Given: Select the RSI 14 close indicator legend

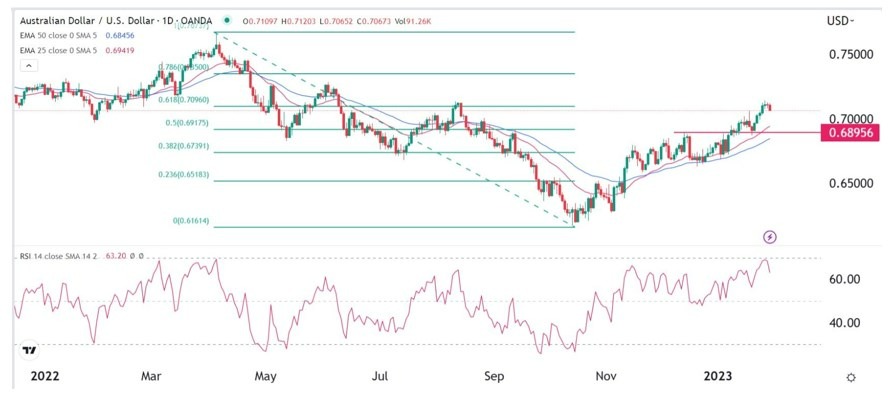Looking at the screenshot, I should (x=60, y=257).
